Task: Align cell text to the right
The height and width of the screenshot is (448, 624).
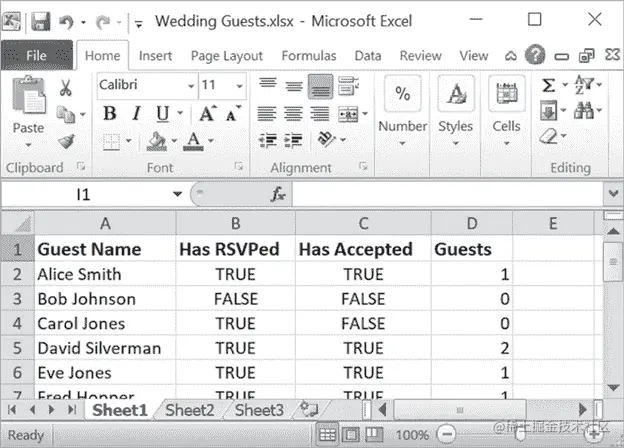Action: tap(320, 114)
